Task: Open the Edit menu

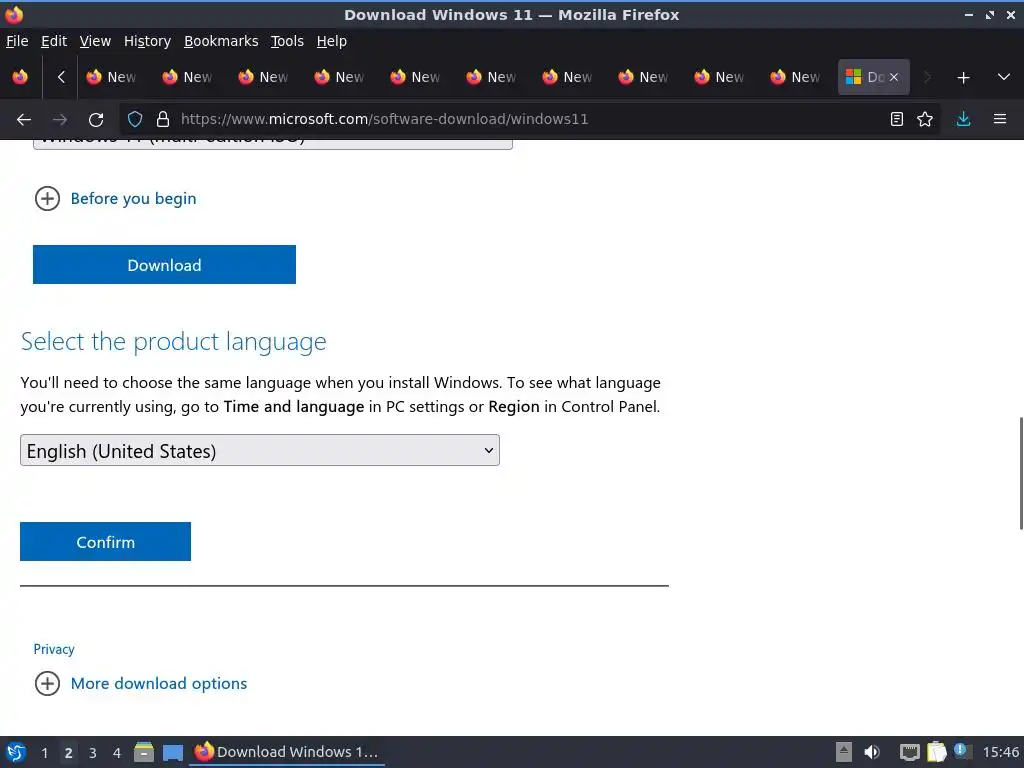Action: pyautogui.click(x=54, y=41)
